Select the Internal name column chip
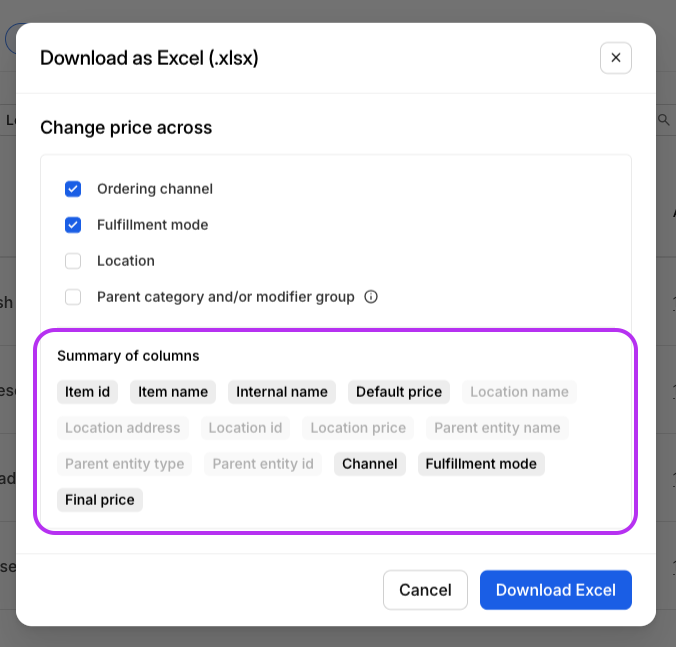The height and width of the screenshot is (647, 676). (x=282, y=392)
